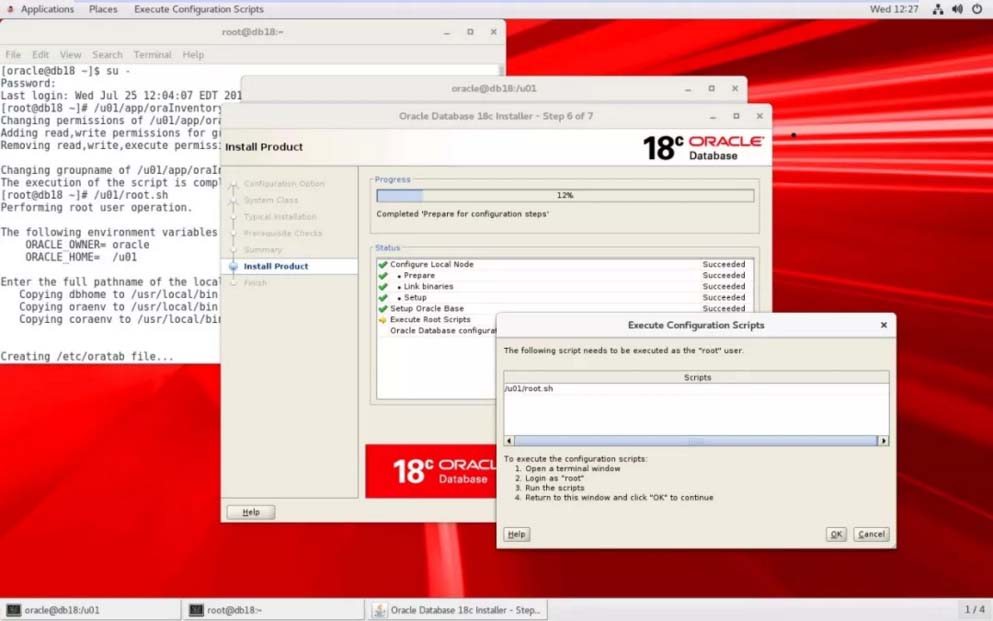The height and width of the screenshot is (621, 993).
Task: Click the installer's Help button
Action: point(250,512)
